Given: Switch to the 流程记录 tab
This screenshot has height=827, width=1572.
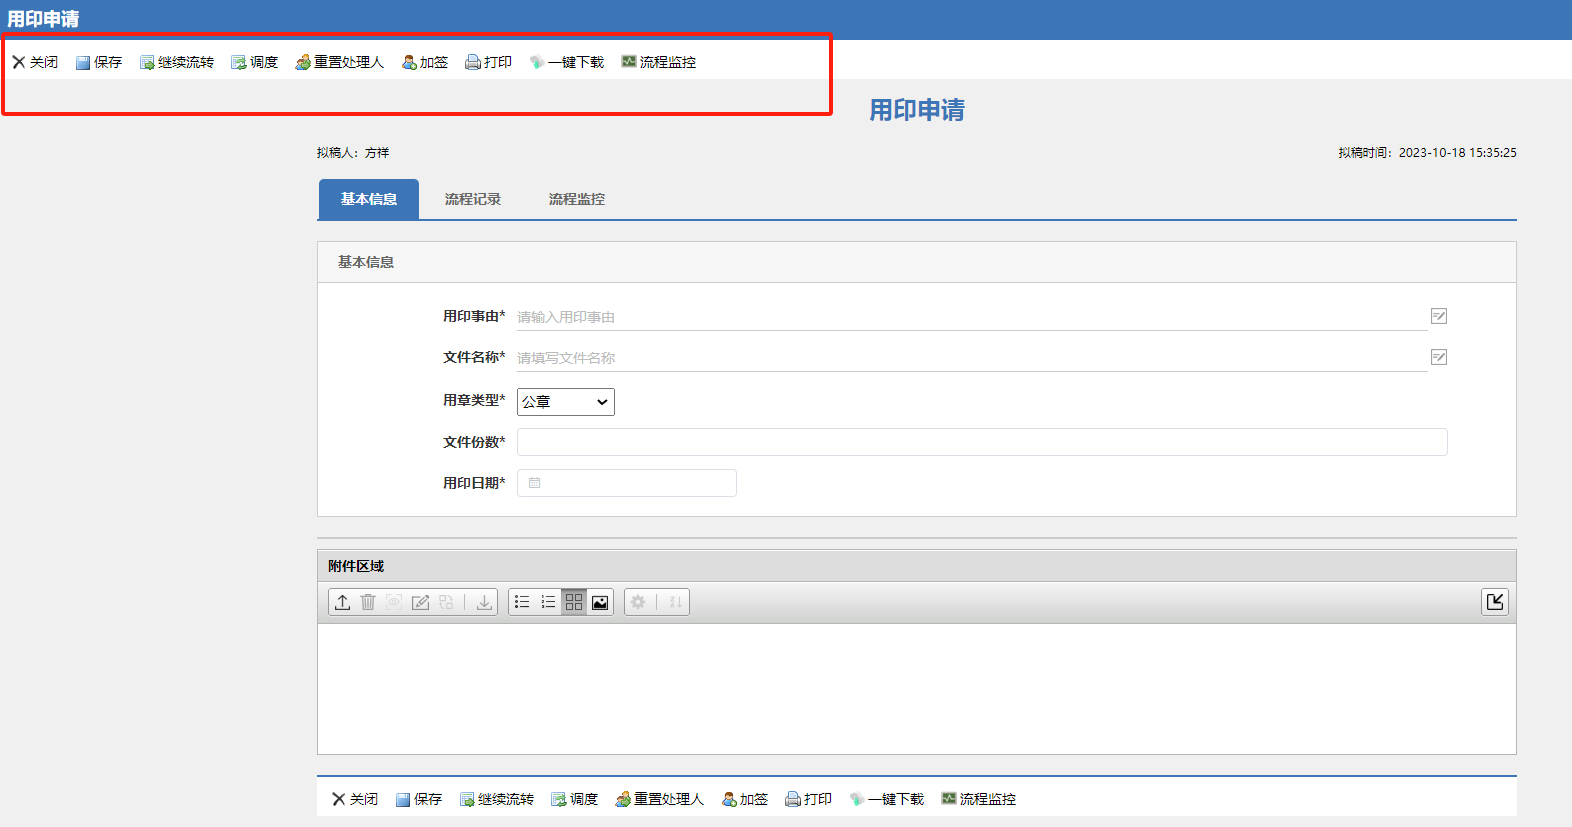Looking at the screenshot, I should 473,199.
